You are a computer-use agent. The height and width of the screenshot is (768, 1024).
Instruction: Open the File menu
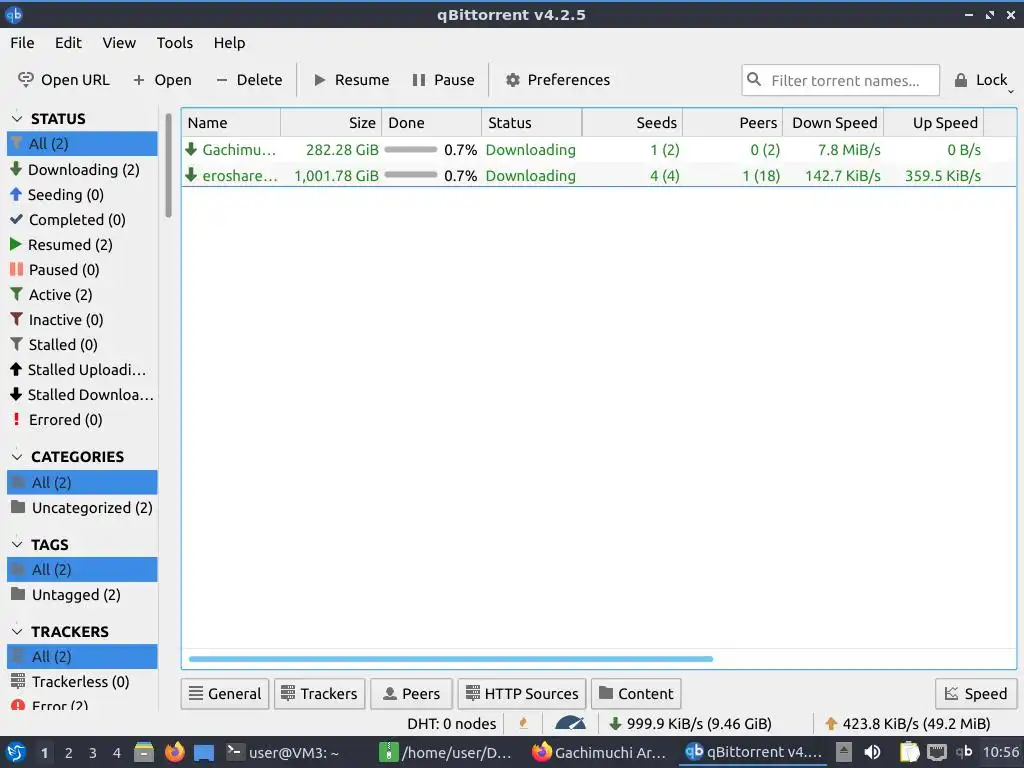22,42
